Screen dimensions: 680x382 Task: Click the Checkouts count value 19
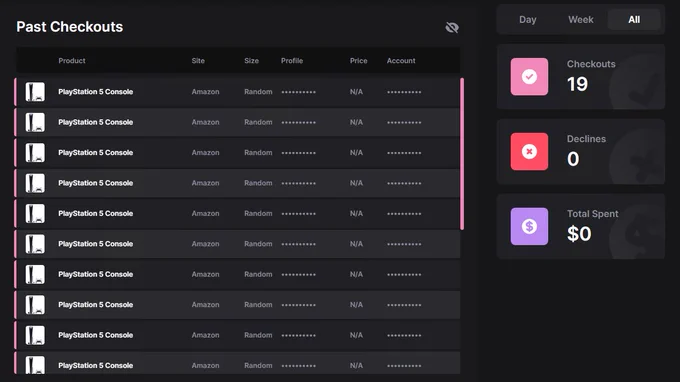point(577,84)
